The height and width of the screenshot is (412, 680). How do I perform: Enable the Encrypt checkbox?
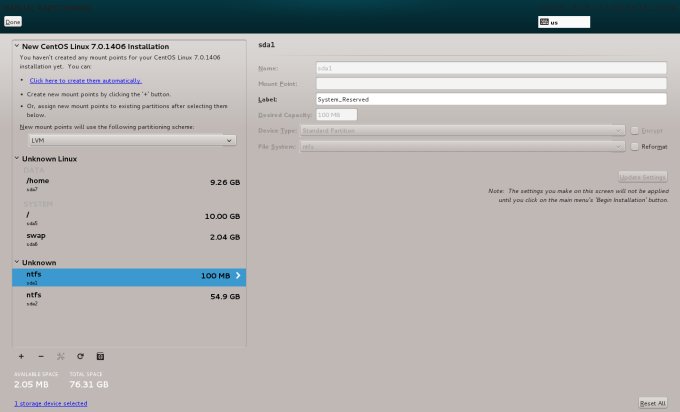click(x=634, y=131)
